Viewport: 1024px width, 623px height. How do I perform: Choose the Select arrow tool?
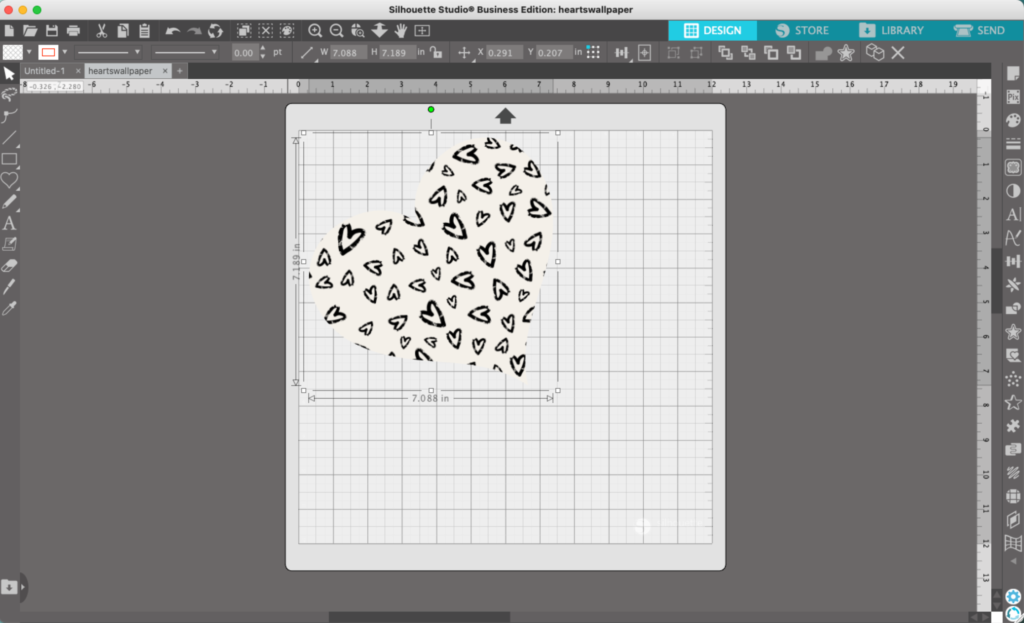[9, 74]
